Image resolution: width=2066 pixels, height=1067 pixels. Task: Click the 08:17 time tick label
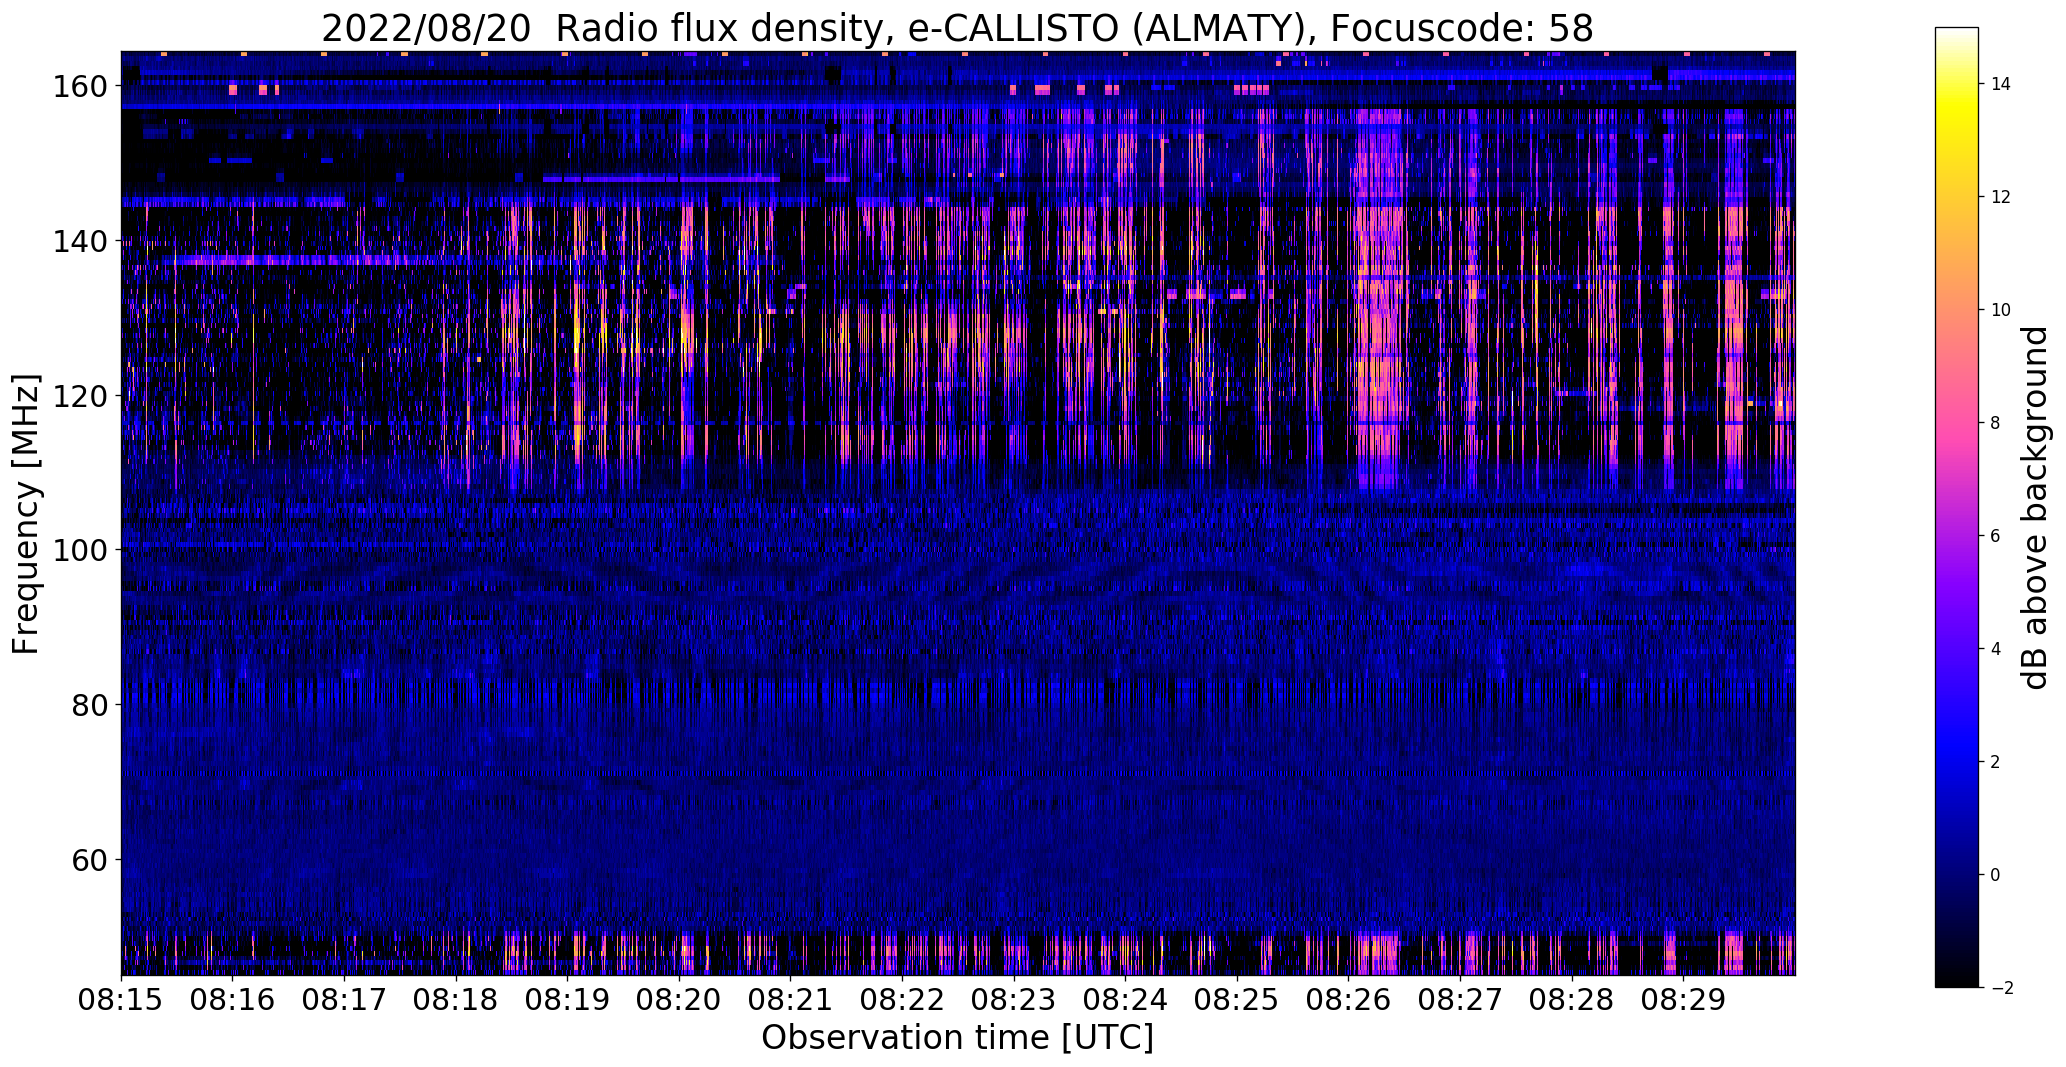(344, 1000)
